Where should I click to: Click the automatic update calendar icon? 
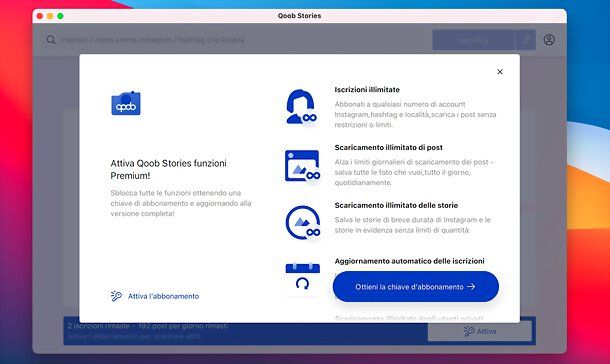click(302, 277)
